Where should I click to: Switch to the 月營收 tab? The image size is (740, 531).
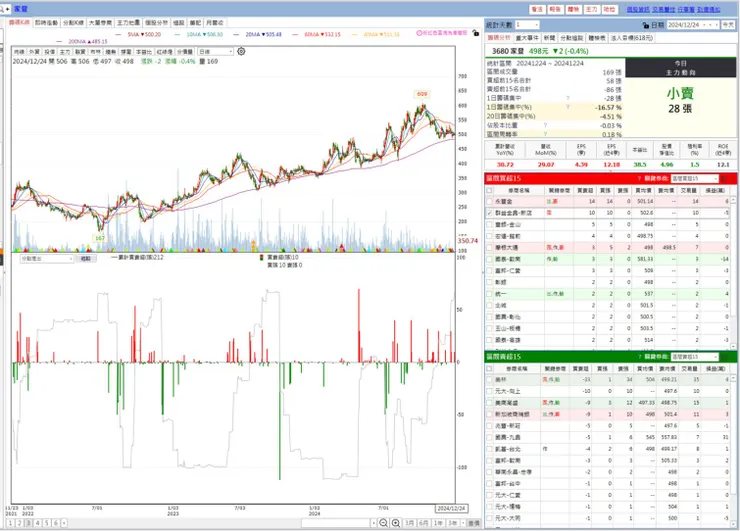click(215, 23)
